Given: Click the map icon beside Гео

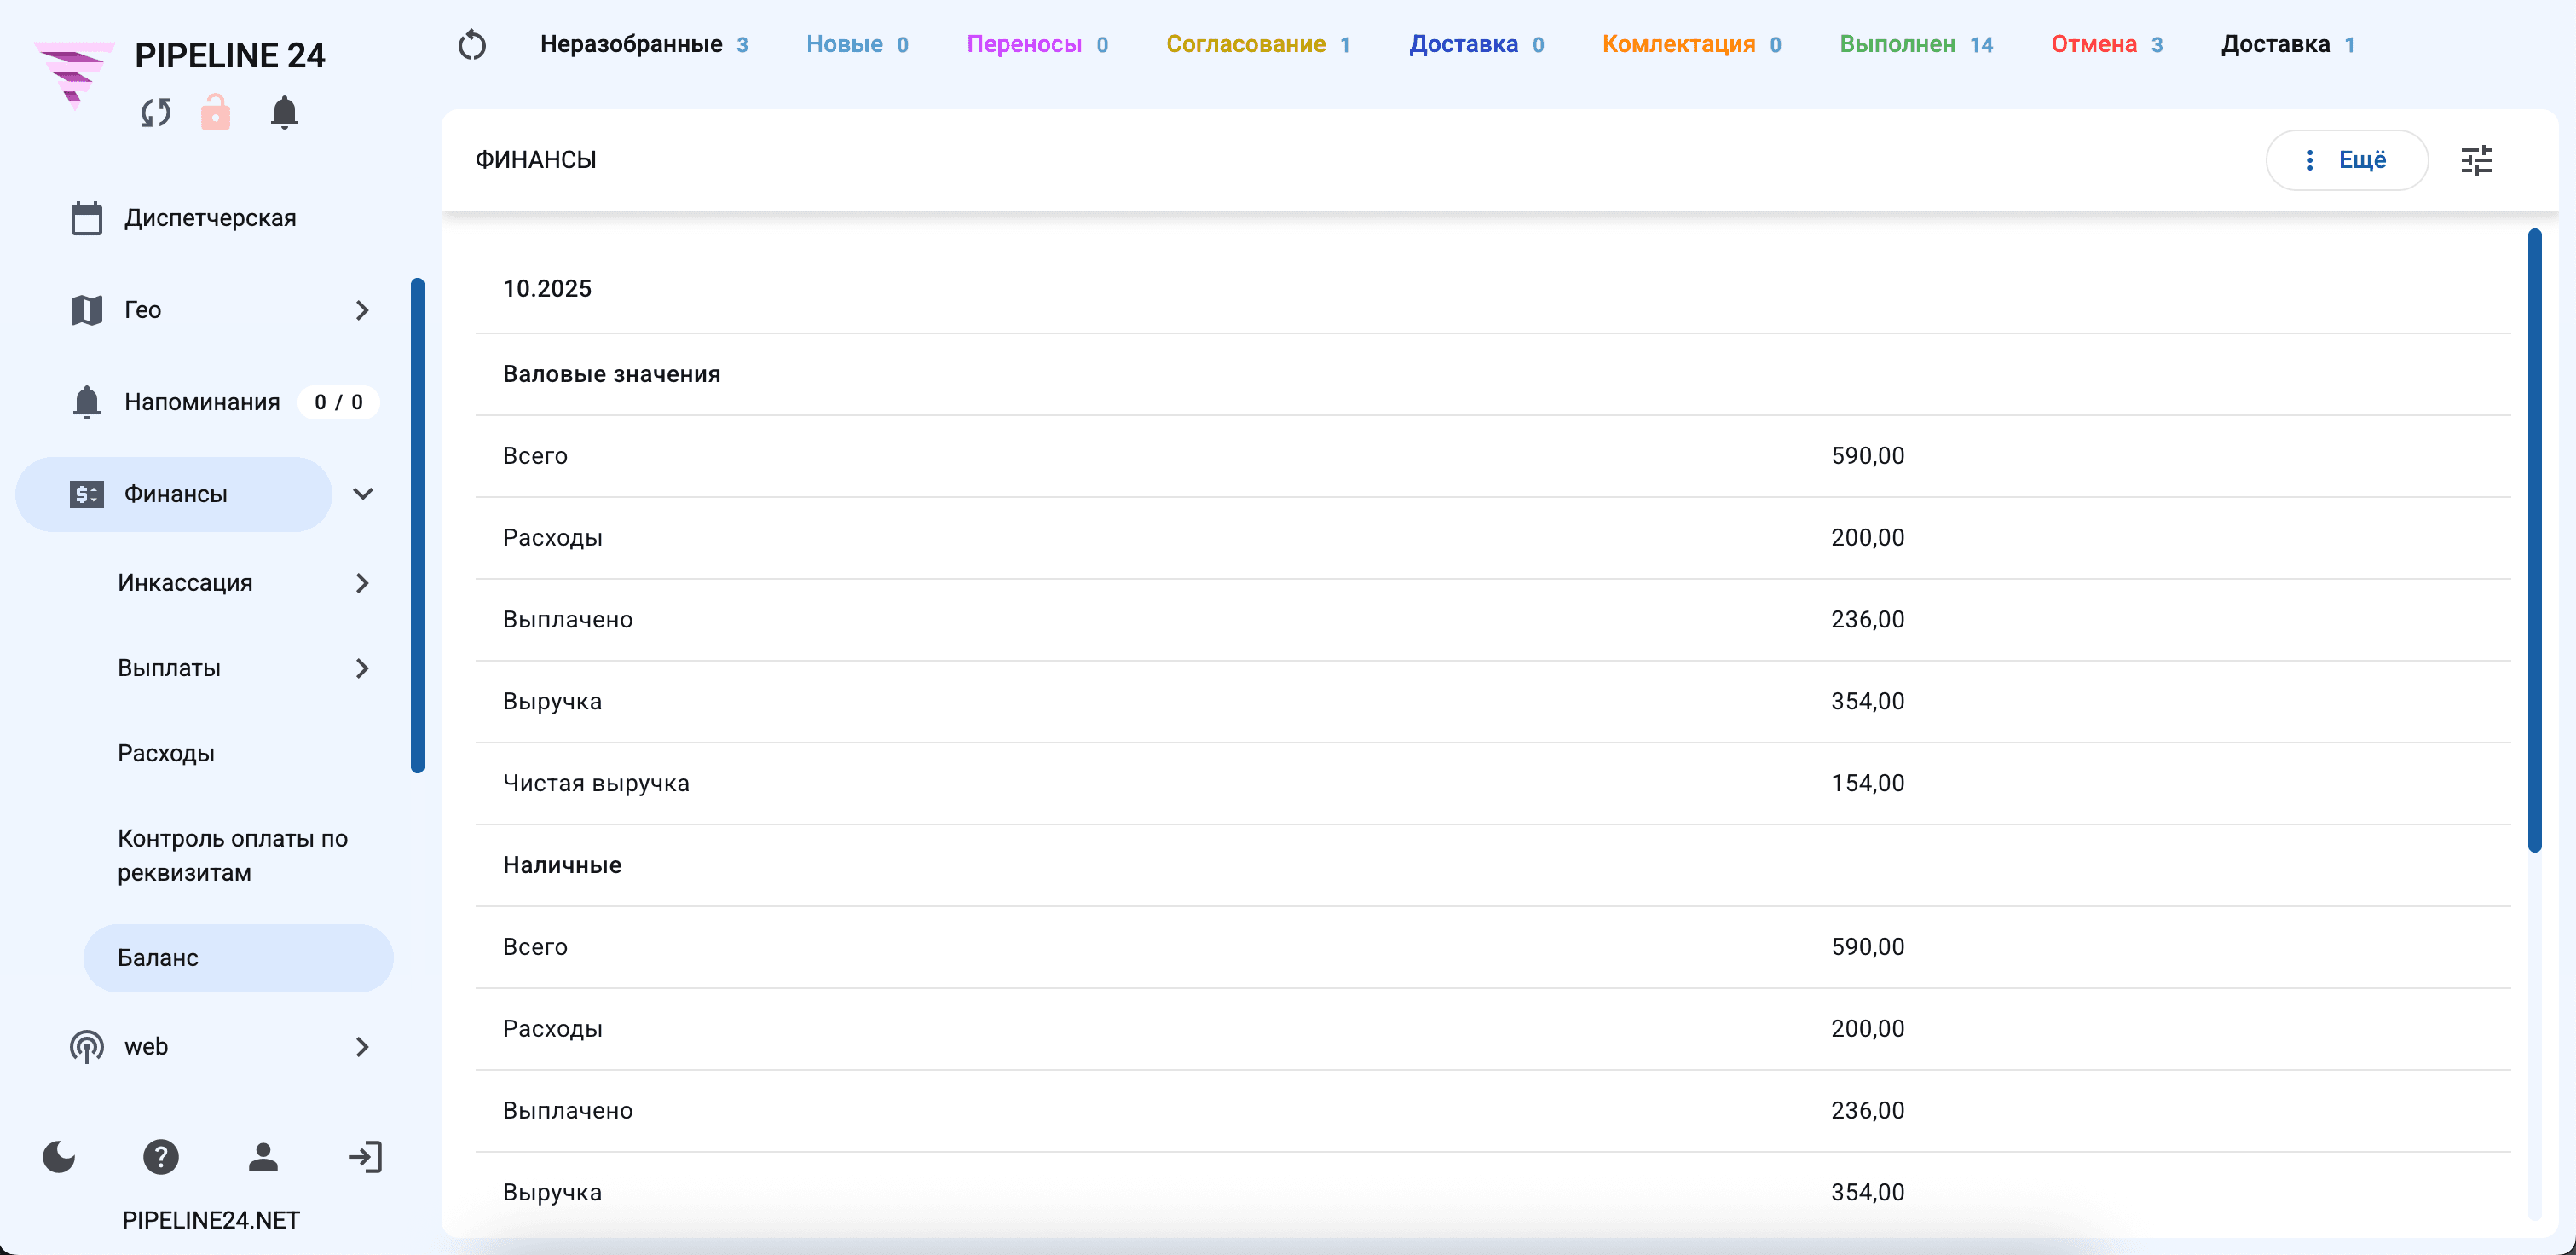Looking at the screenshot, I should click(x=87, y=310).
